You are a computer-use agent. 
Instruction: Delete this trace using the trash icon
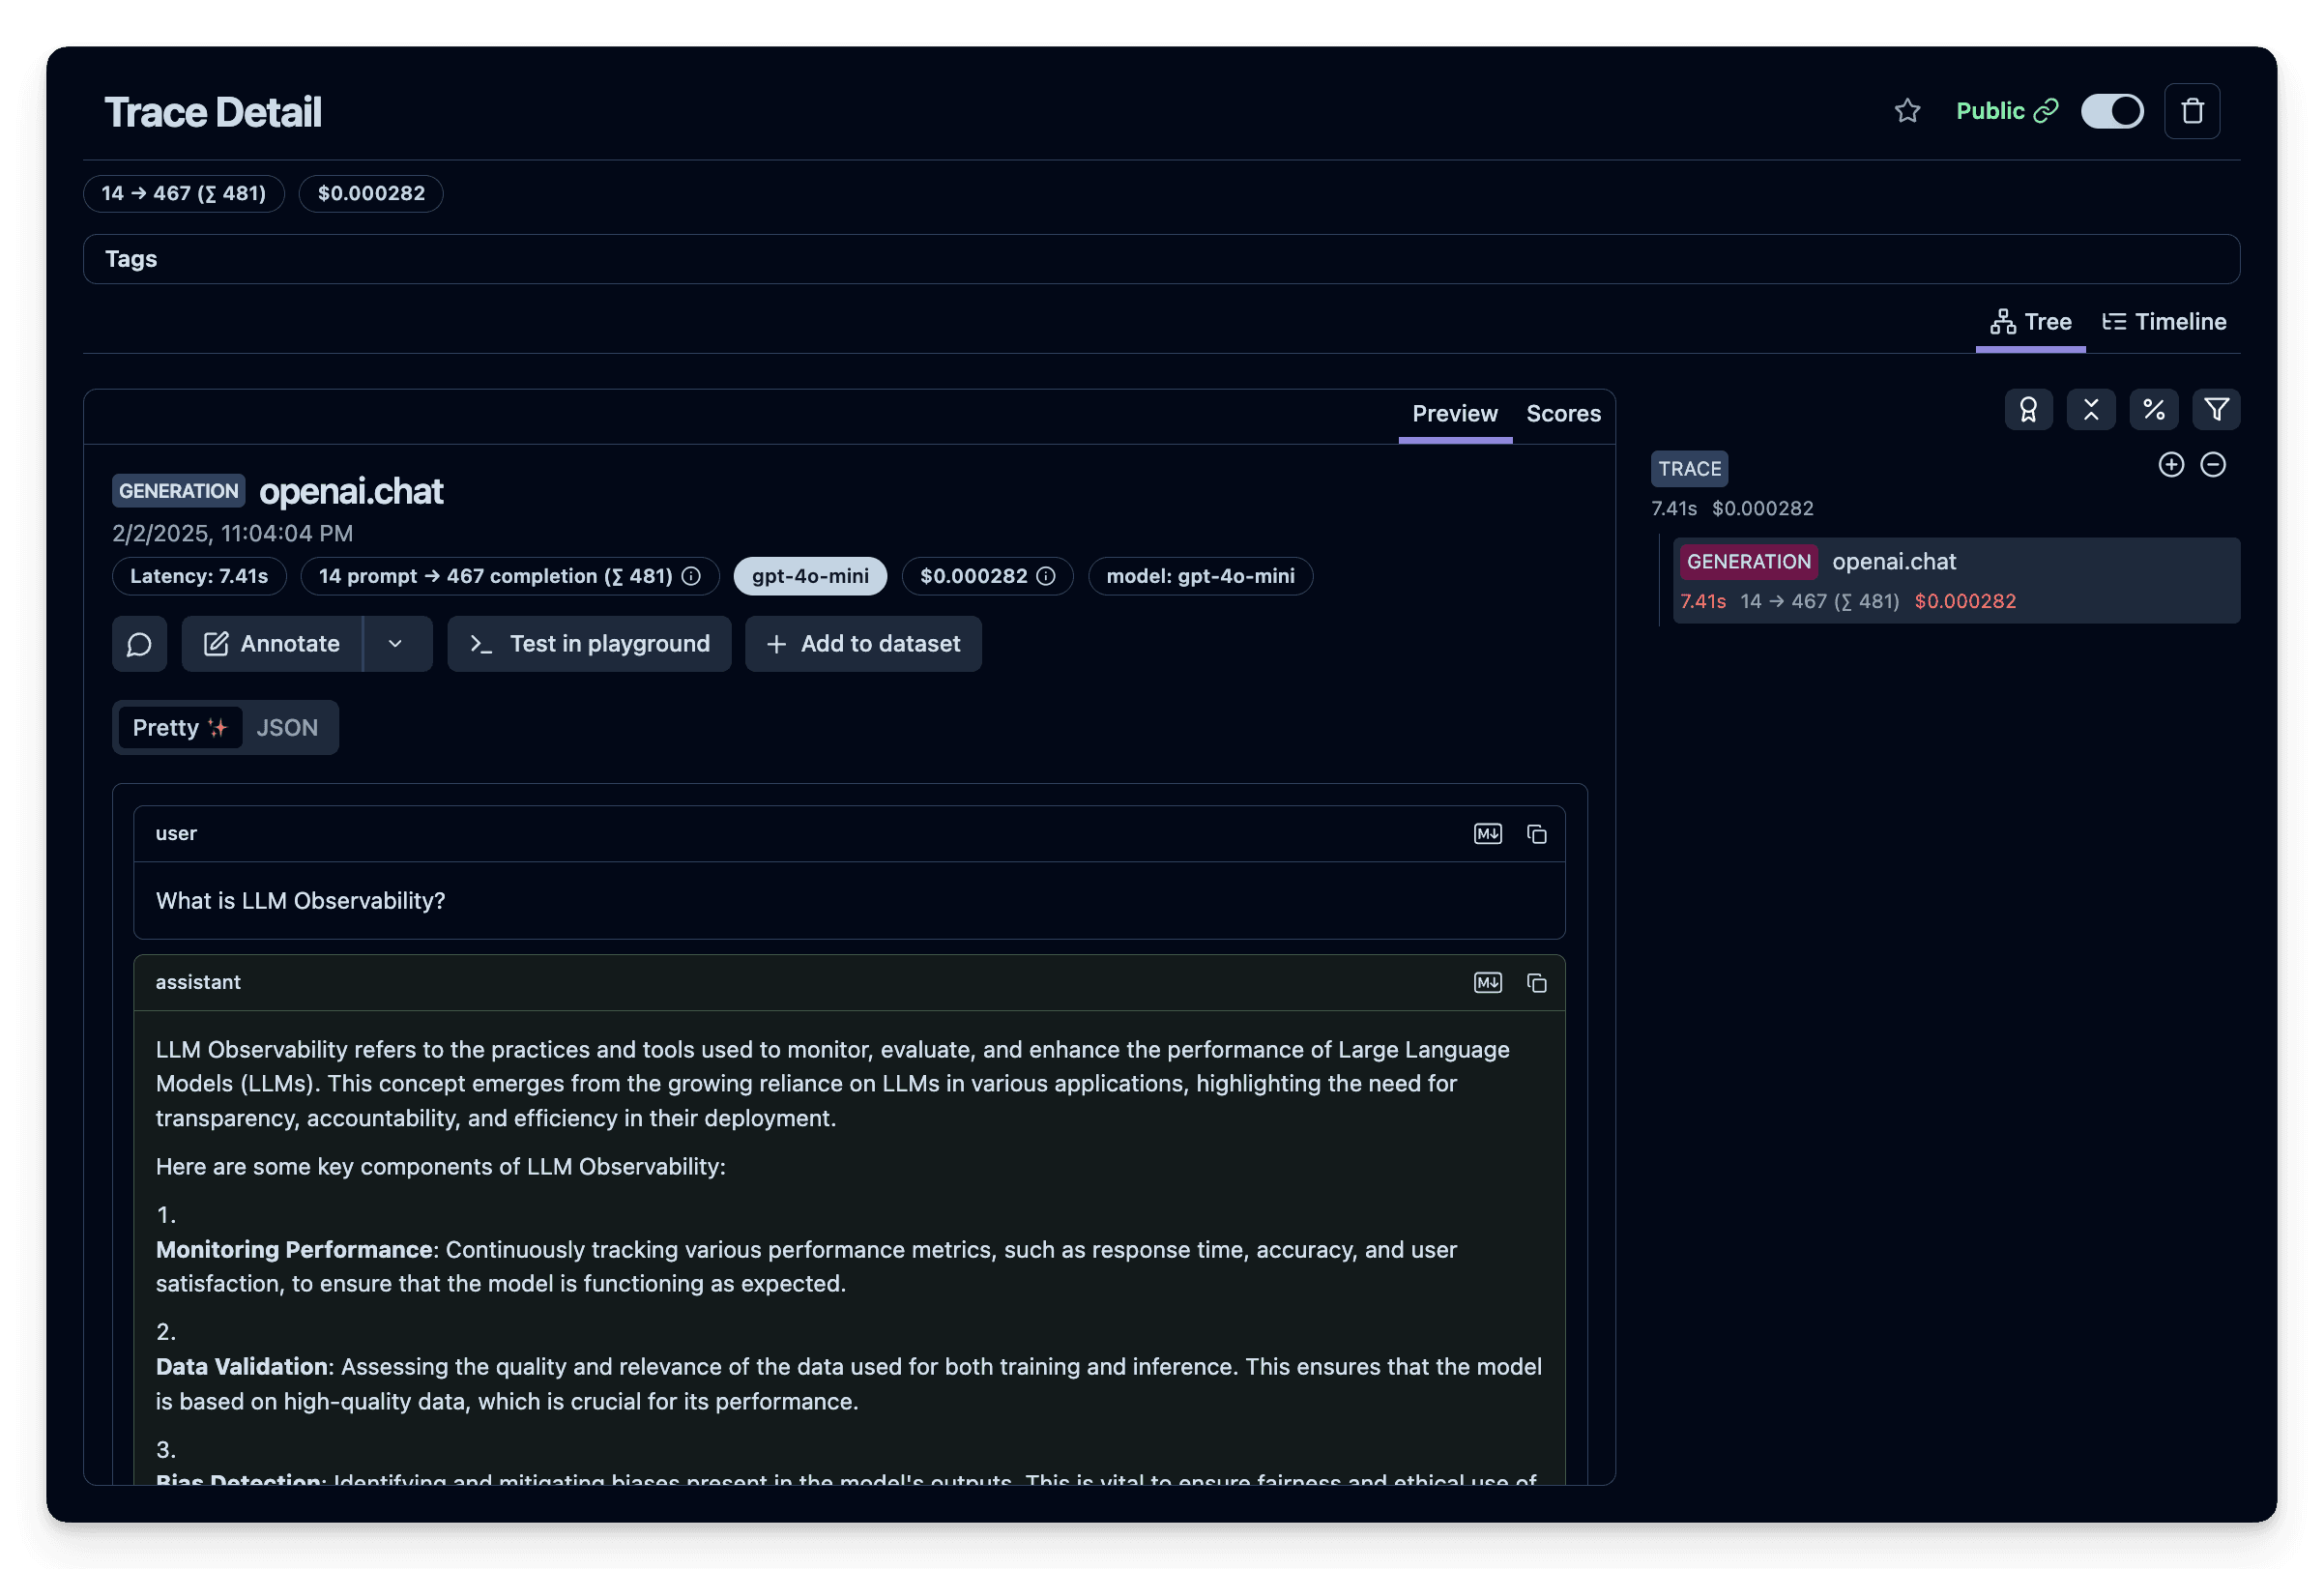coord(2191,110)
